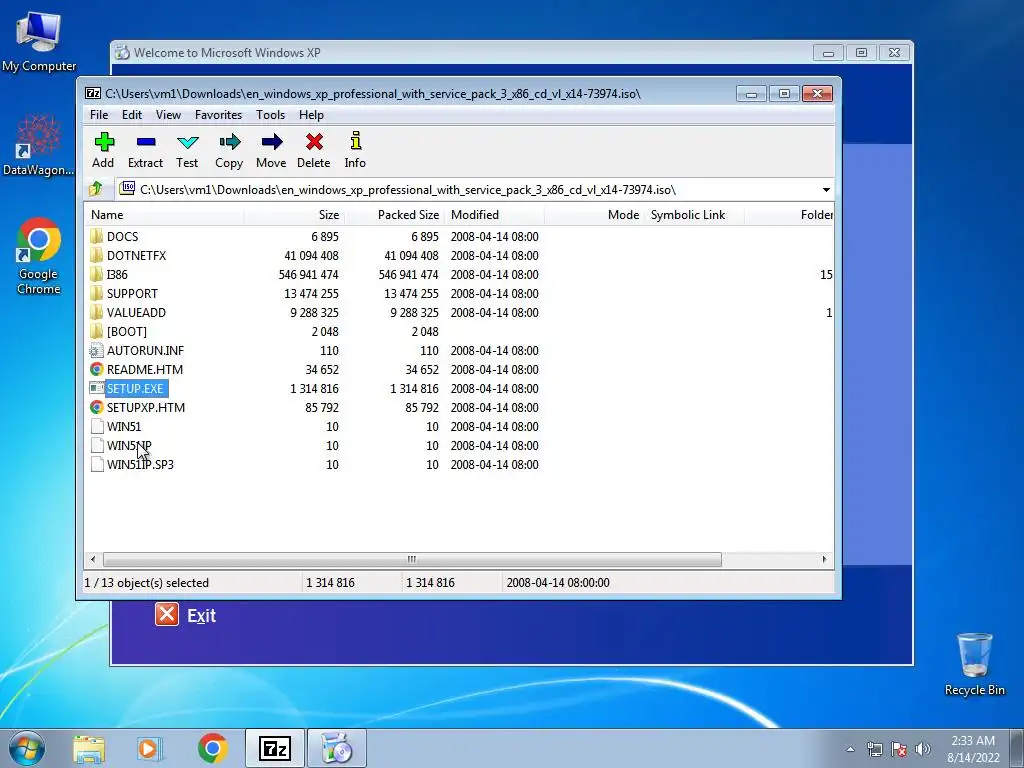This screenshot has width=1024, height=768.
Task: Open Chrome from the taskbar
Action: (x=213, y=749)
